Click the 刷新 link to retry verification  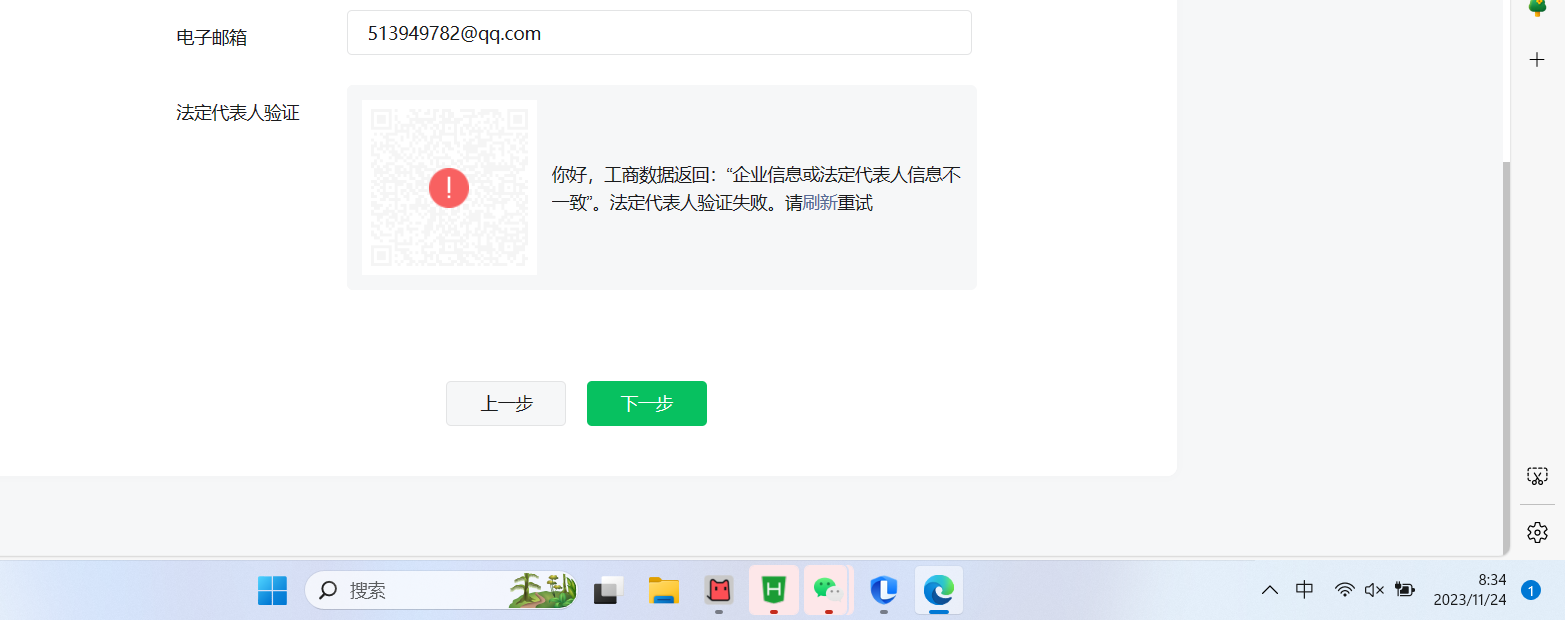[x=820, y=203]
